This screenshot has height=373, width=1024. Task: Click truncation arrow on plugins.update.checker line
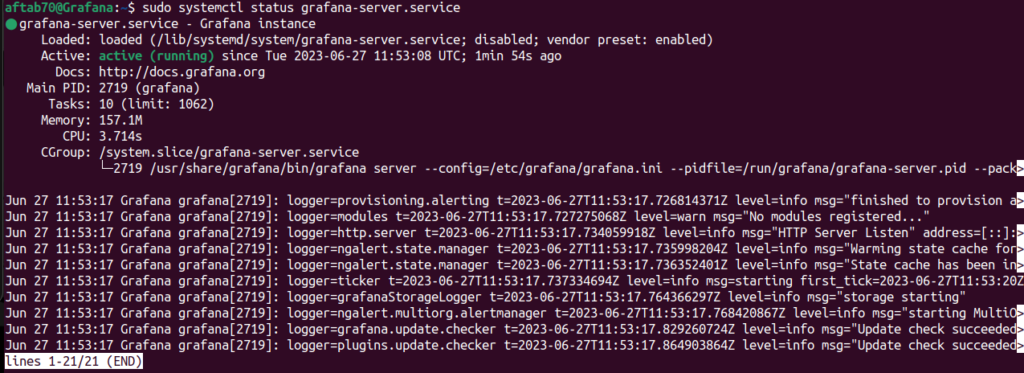pyautogui.click(x=1020, y=345)
